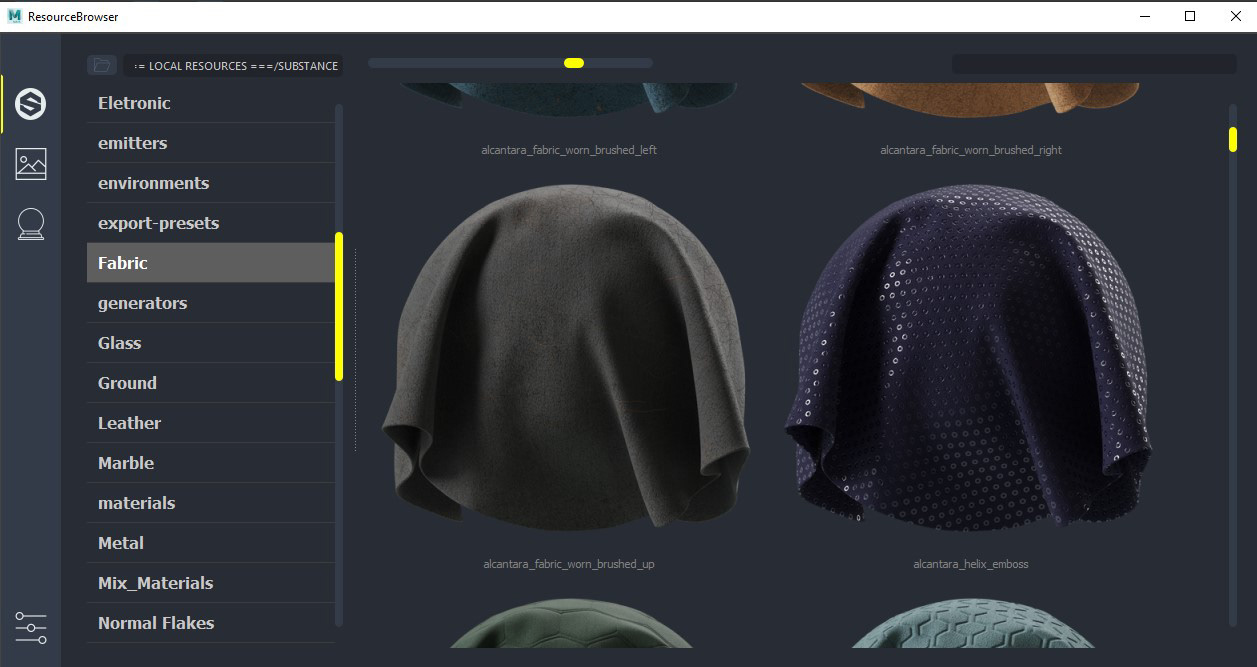Select the materials category
Viewport: 1257px width, 667px height.
click(x=211, y=503)
